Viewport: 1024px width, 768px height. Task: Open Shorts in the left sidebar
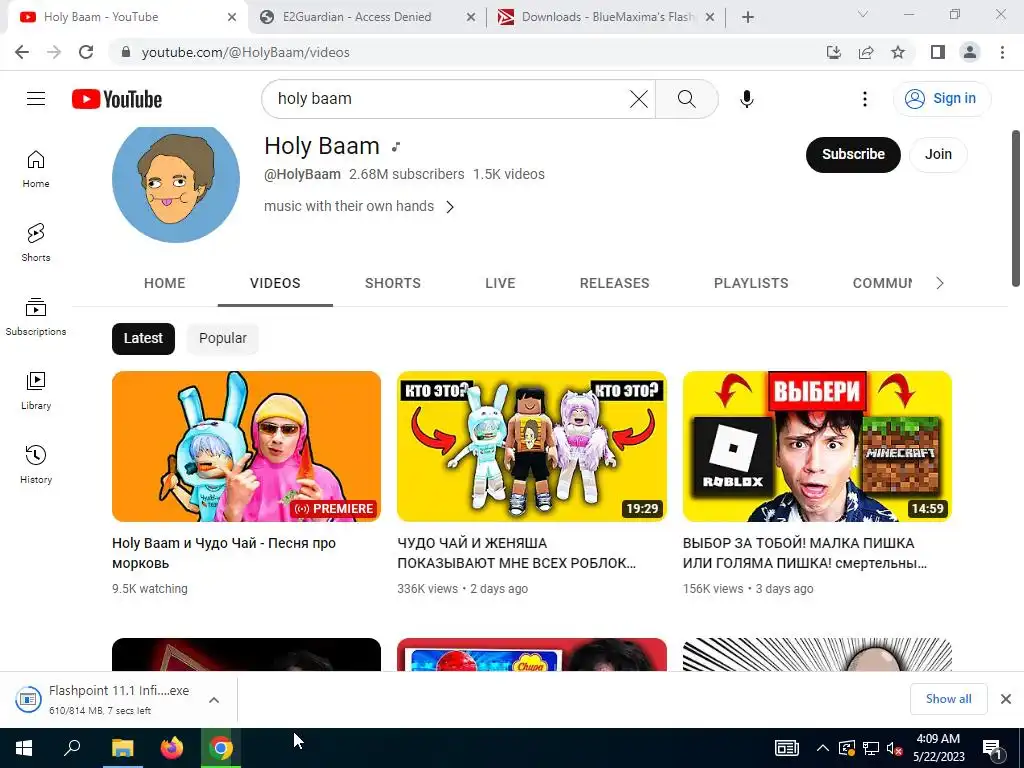tap(36, 243)
